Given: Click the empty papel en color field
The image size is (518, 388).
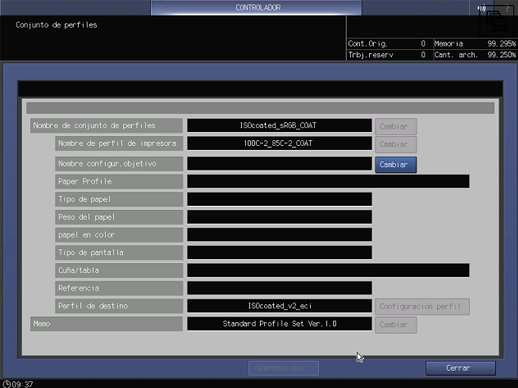Looking at the screenshot, I should click(x=279, y=235).
